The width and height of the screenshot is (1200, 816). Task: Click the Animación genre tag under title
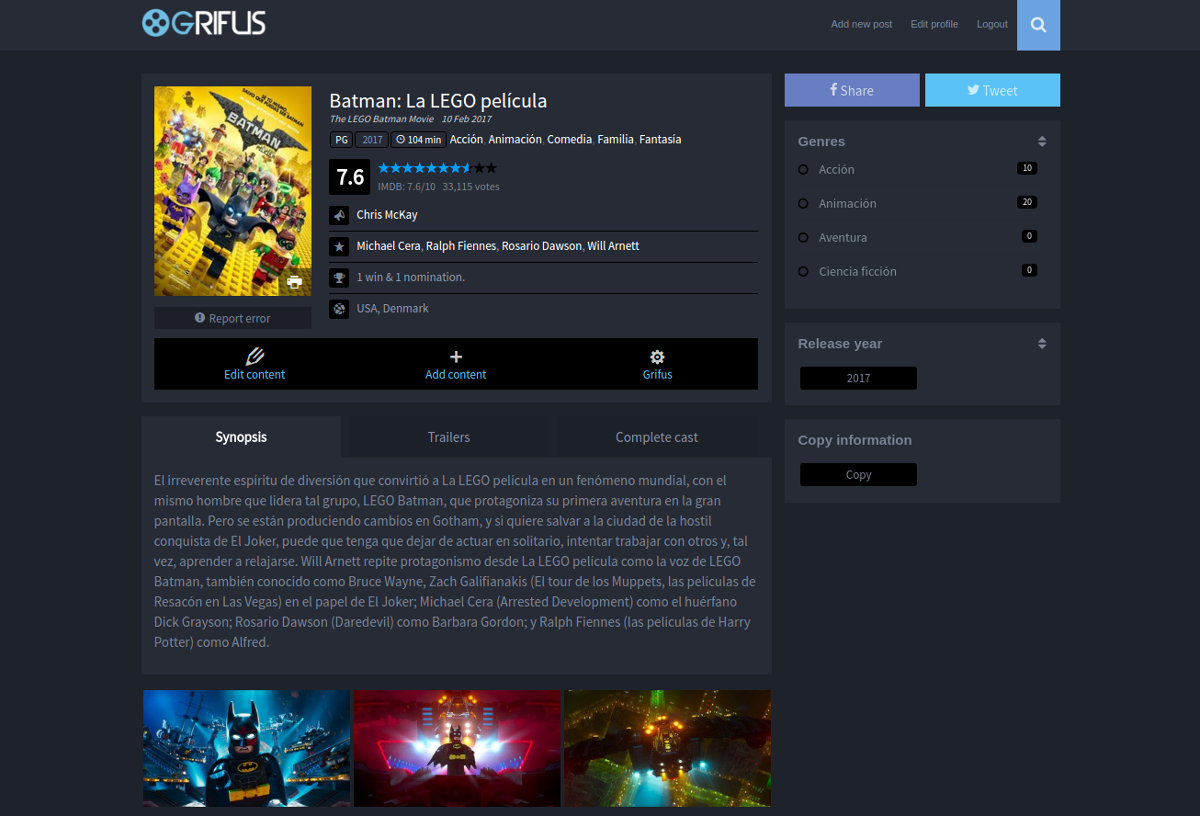(515, 140)
